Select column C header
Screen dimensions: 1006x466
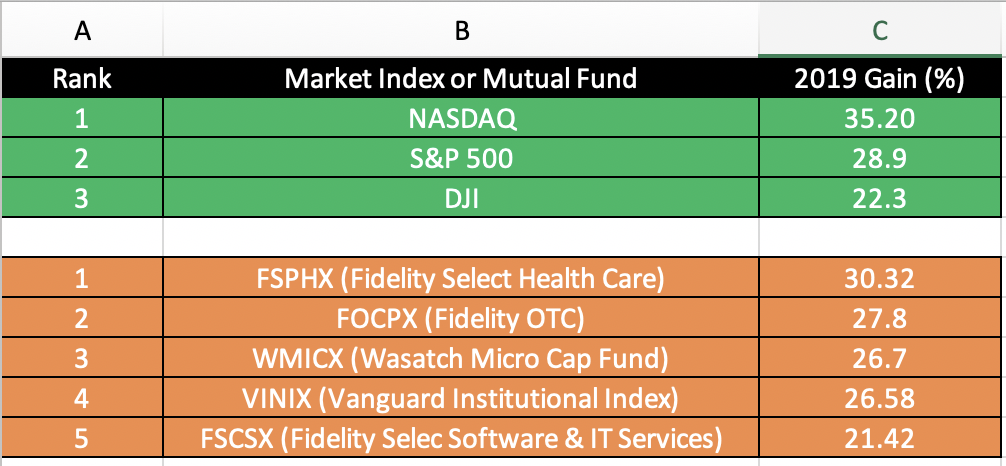coord(881,31)
